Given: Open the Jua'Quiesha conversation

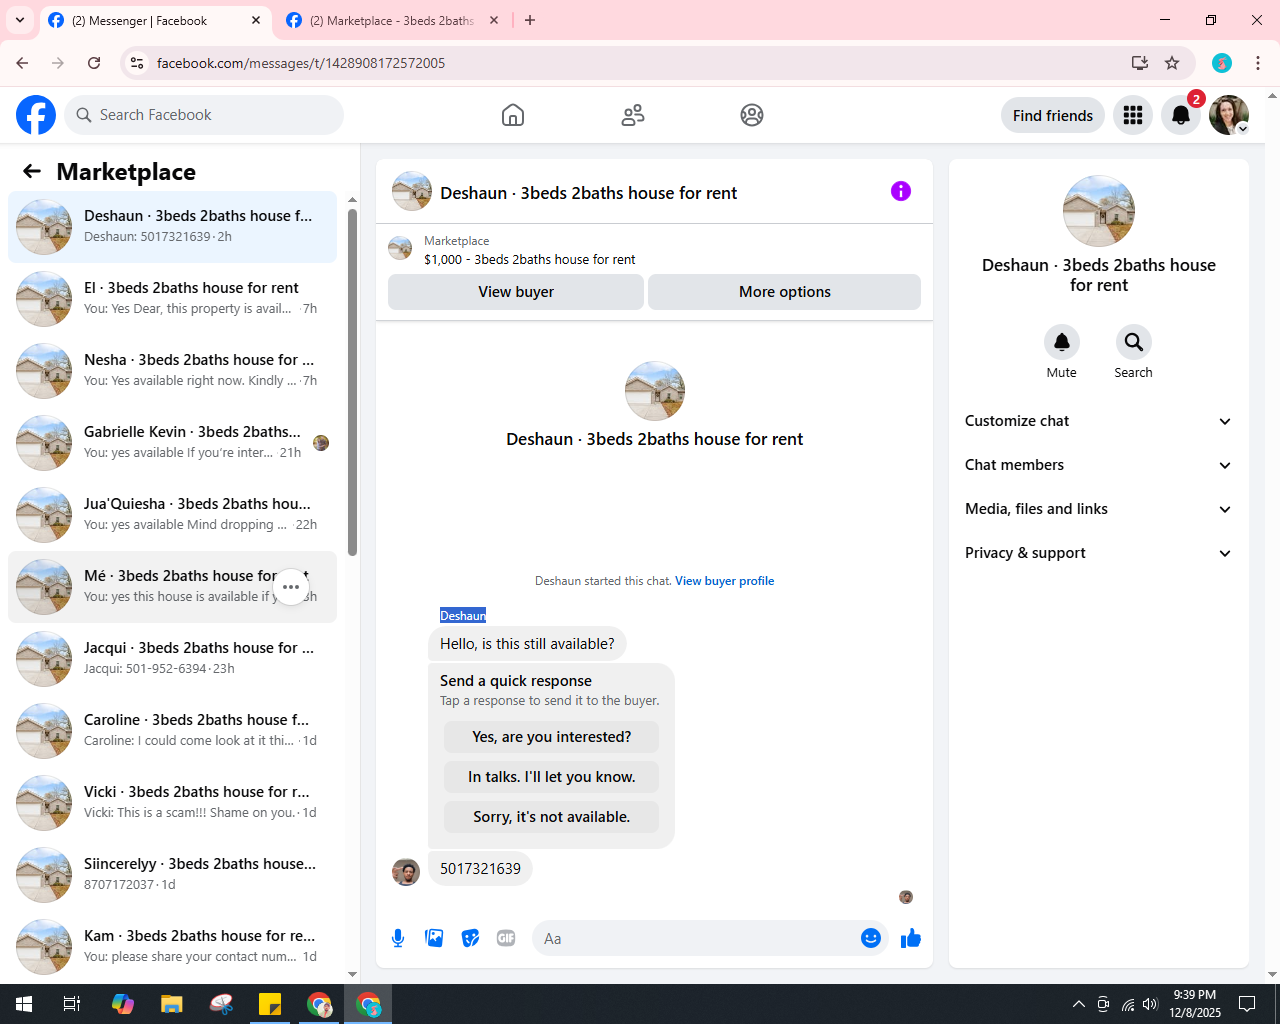Looking at the screenshot, I should click(x=172, y=515).
